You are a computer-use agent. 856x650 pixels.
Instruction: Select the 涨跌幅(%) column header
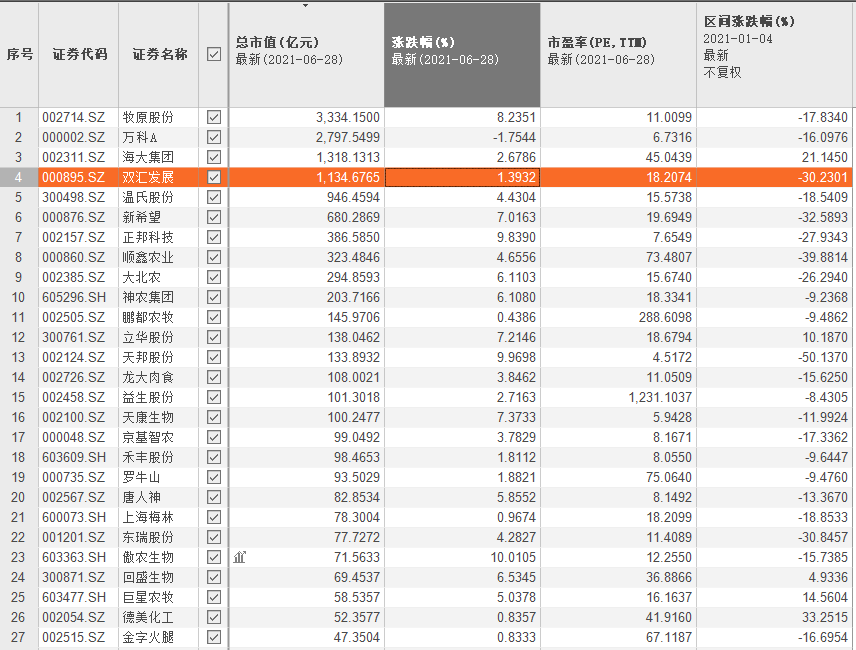(x=462, y=55)
